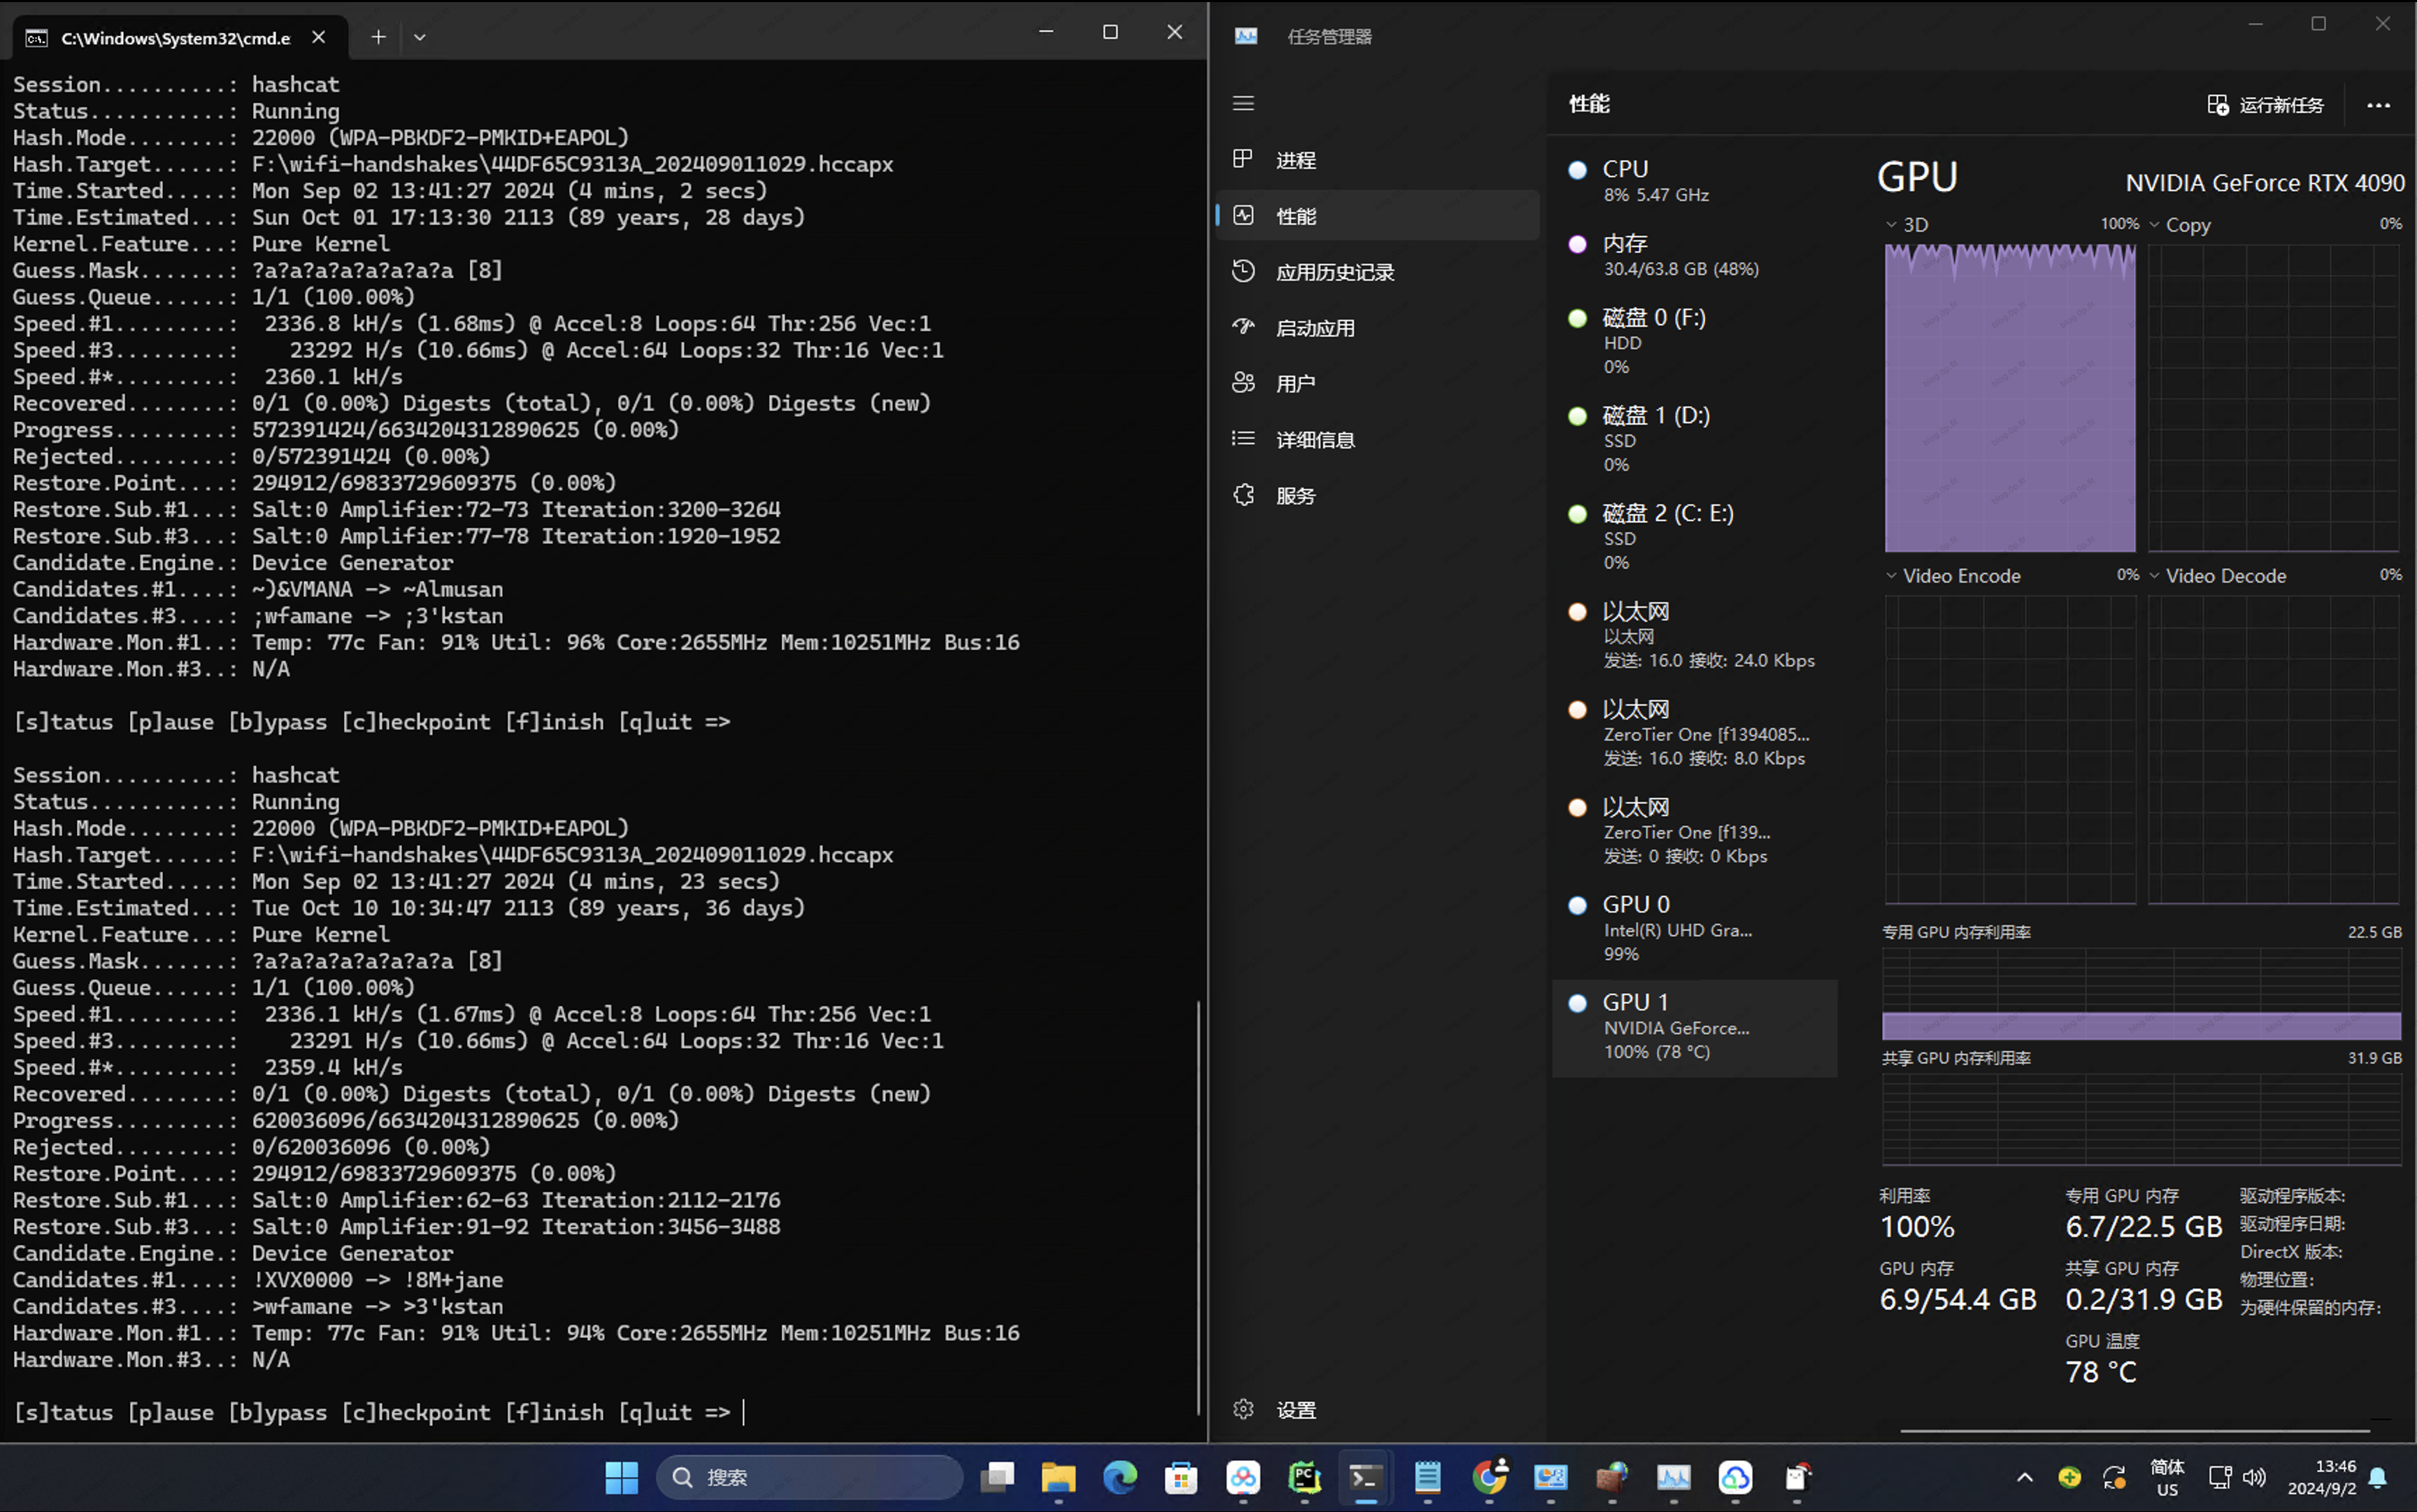Open the network status tray icon
The width and height of the screenshot is (2417, 1512).
2220,1477
